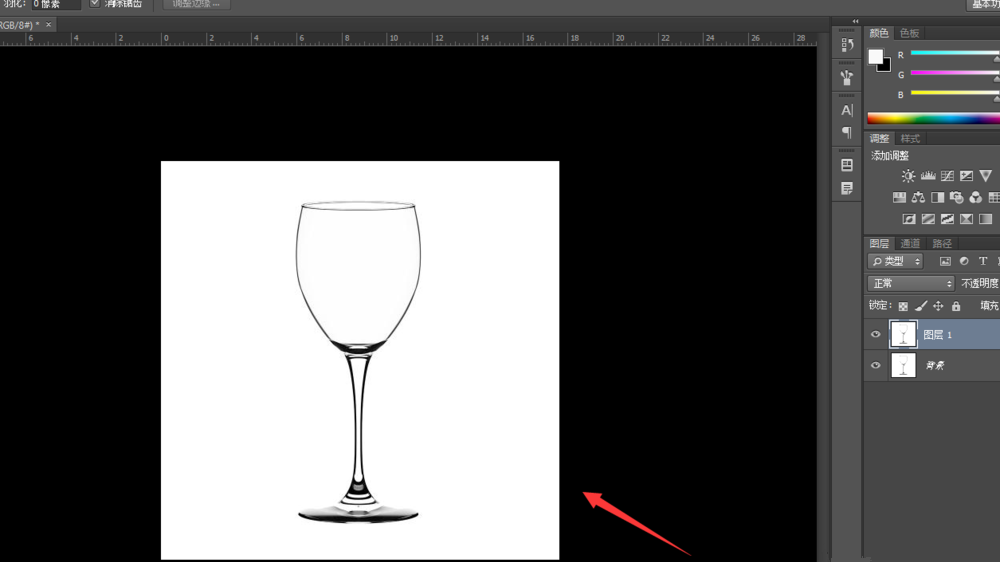Toggle the anti-alias checkbox
The height and width of the screenshot is (562, 1000).
click(95, 4)
